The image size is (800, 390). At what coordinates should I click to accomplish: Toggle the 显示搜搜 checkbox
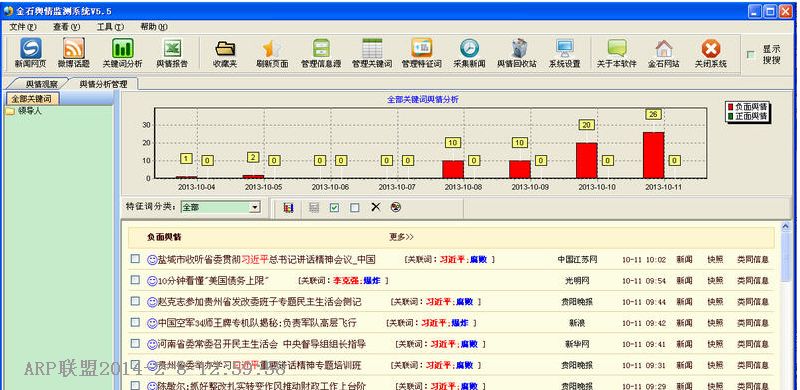click(x=751, y=55)
